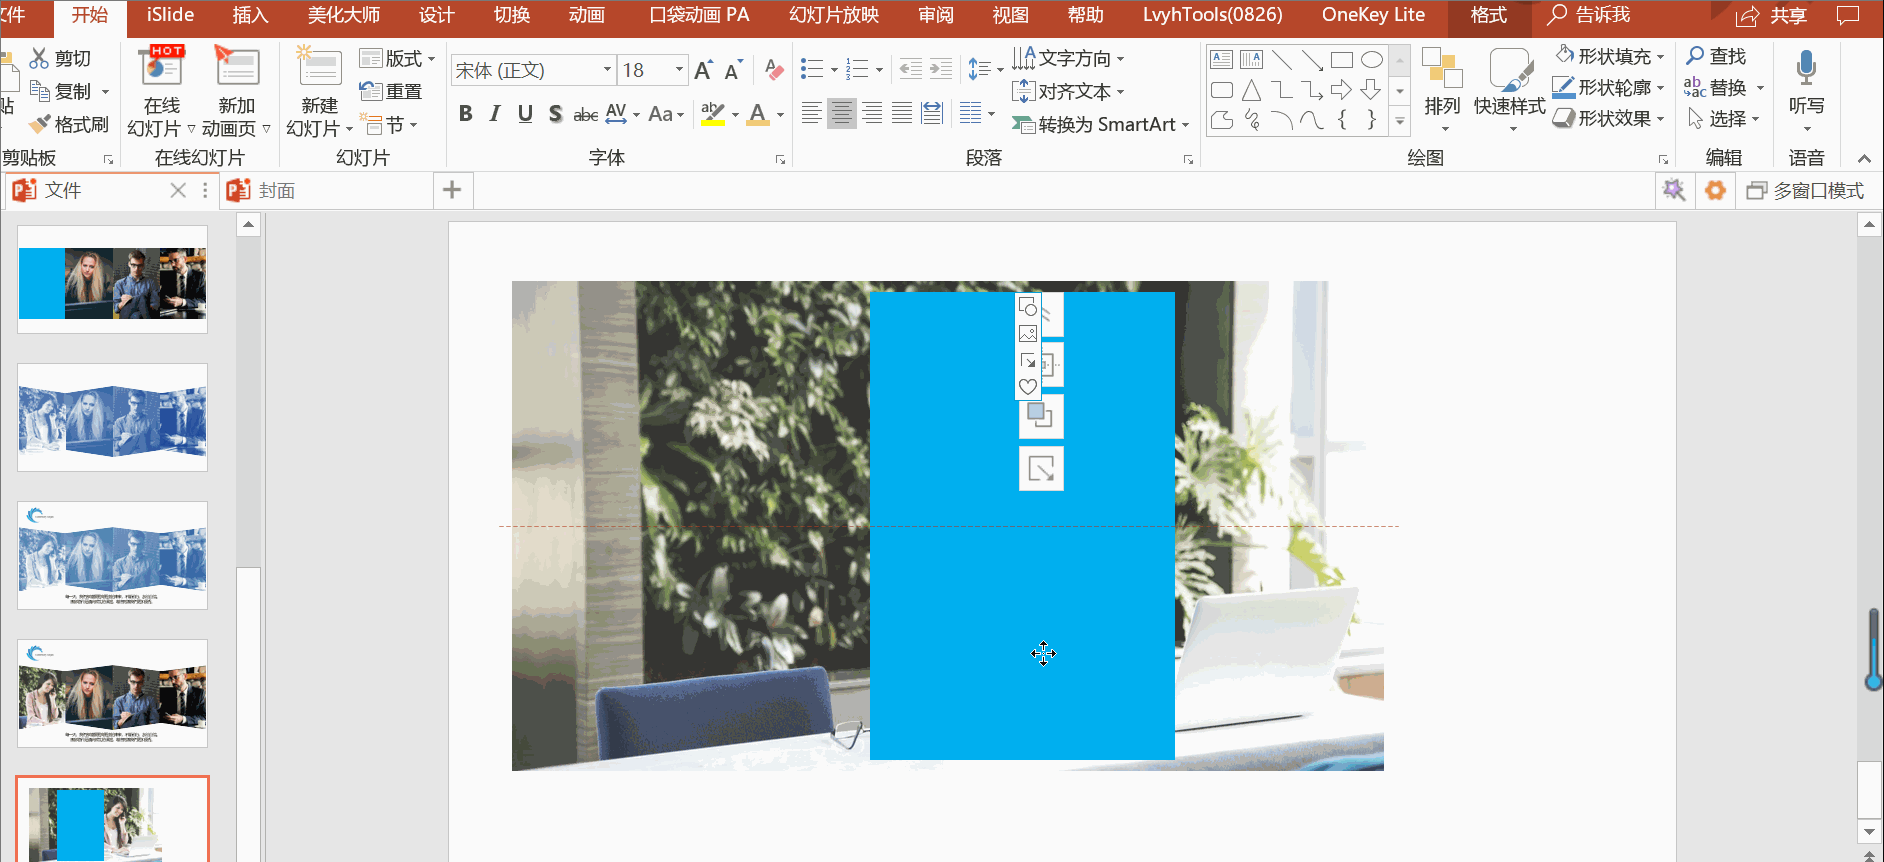This screenshot has height=862, width=1884.
Task: Select the rounded rectangle shape
Action: coord(1221,90)
